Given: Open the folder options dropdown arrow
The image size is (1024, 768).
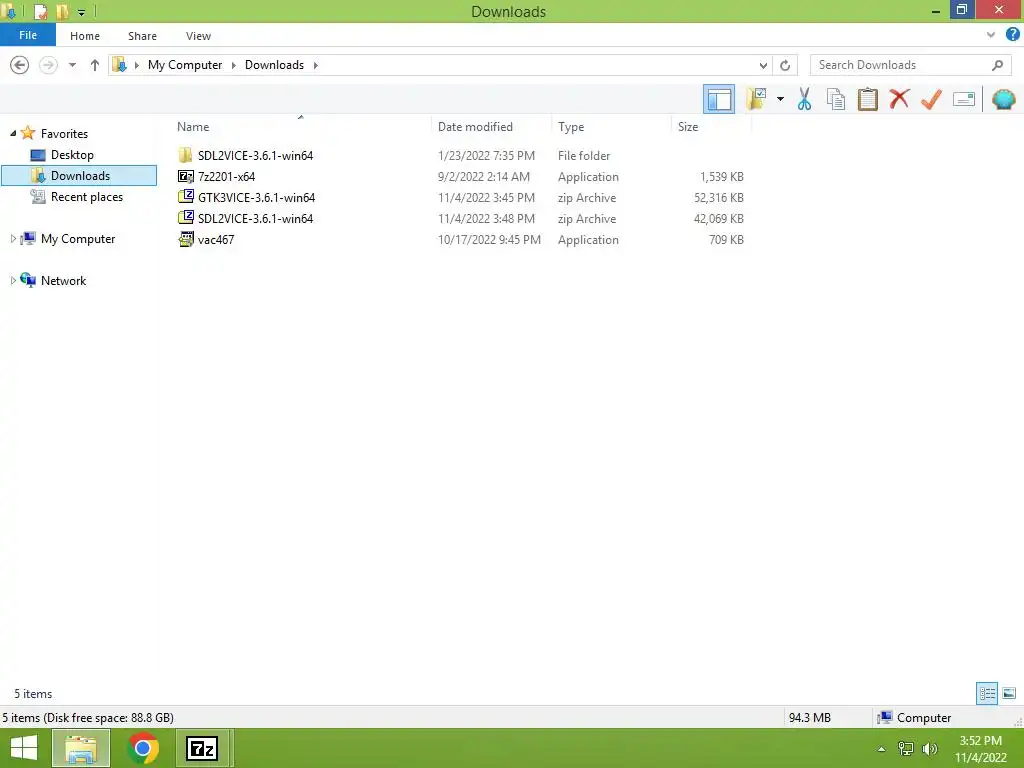Looking at the screenshot, I should [780, 99].
